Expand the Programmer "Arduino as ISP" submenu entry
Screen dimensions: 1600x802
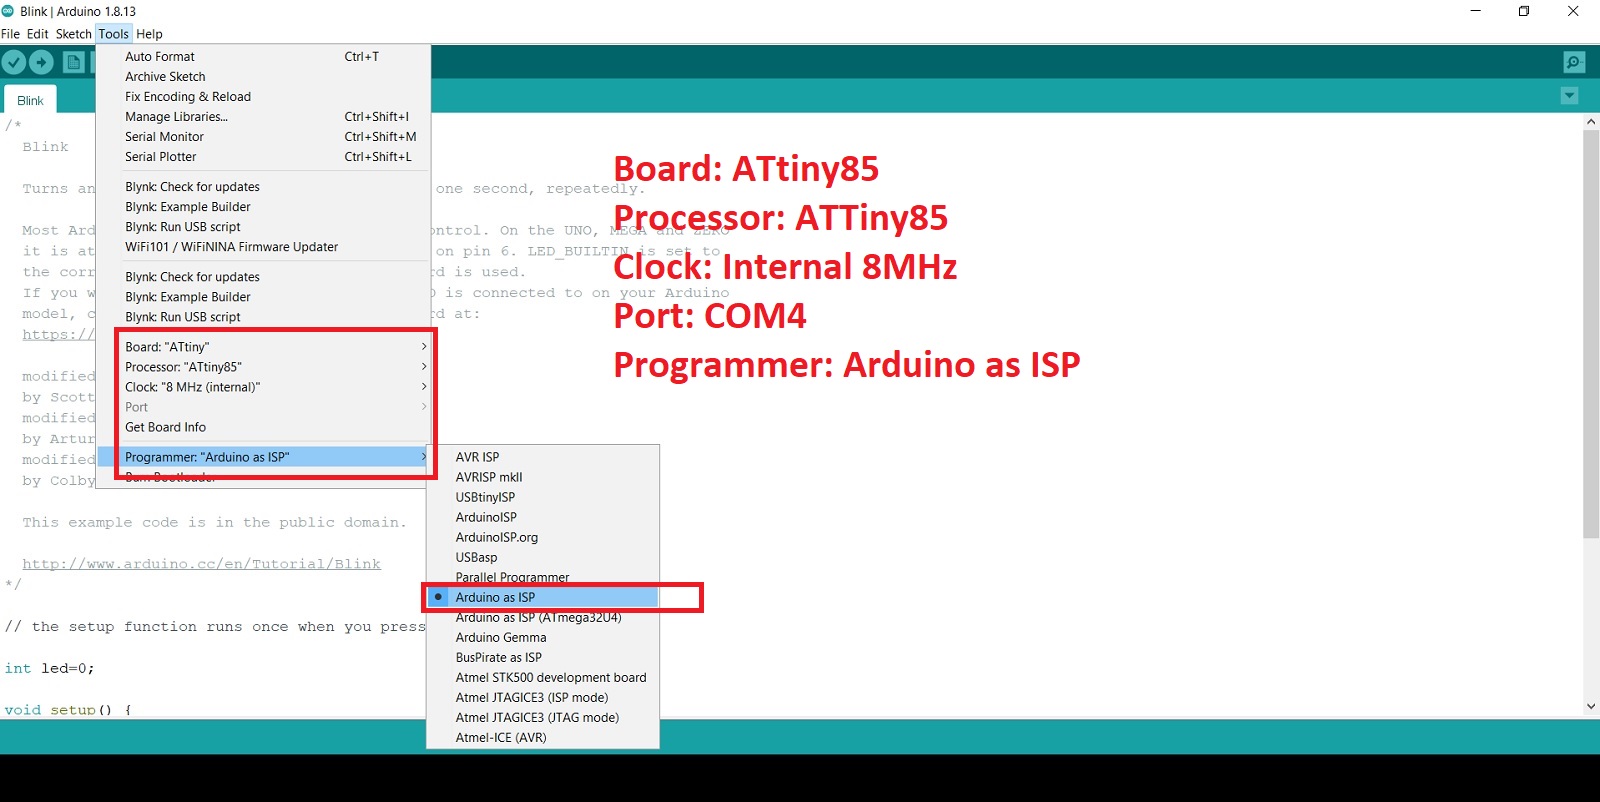click(x=264, y=457)
